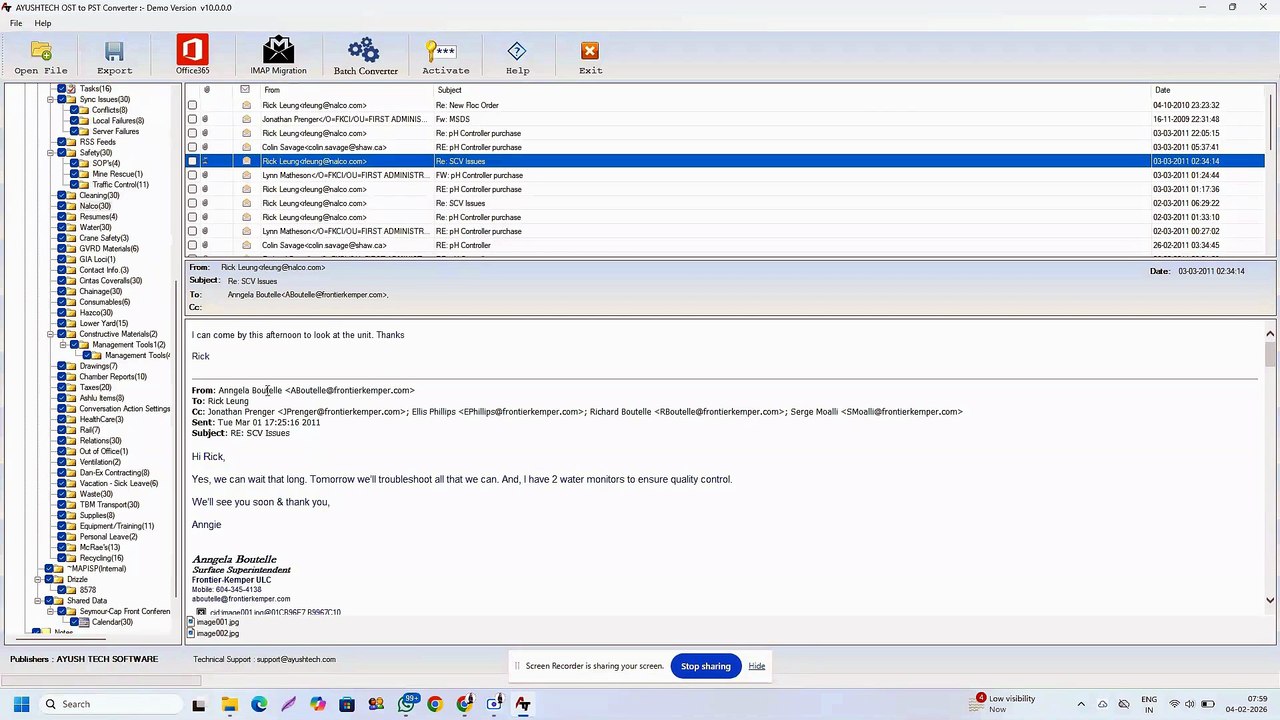Uncheck the Nalco(30) folder checkbox

tap(62, 206)
